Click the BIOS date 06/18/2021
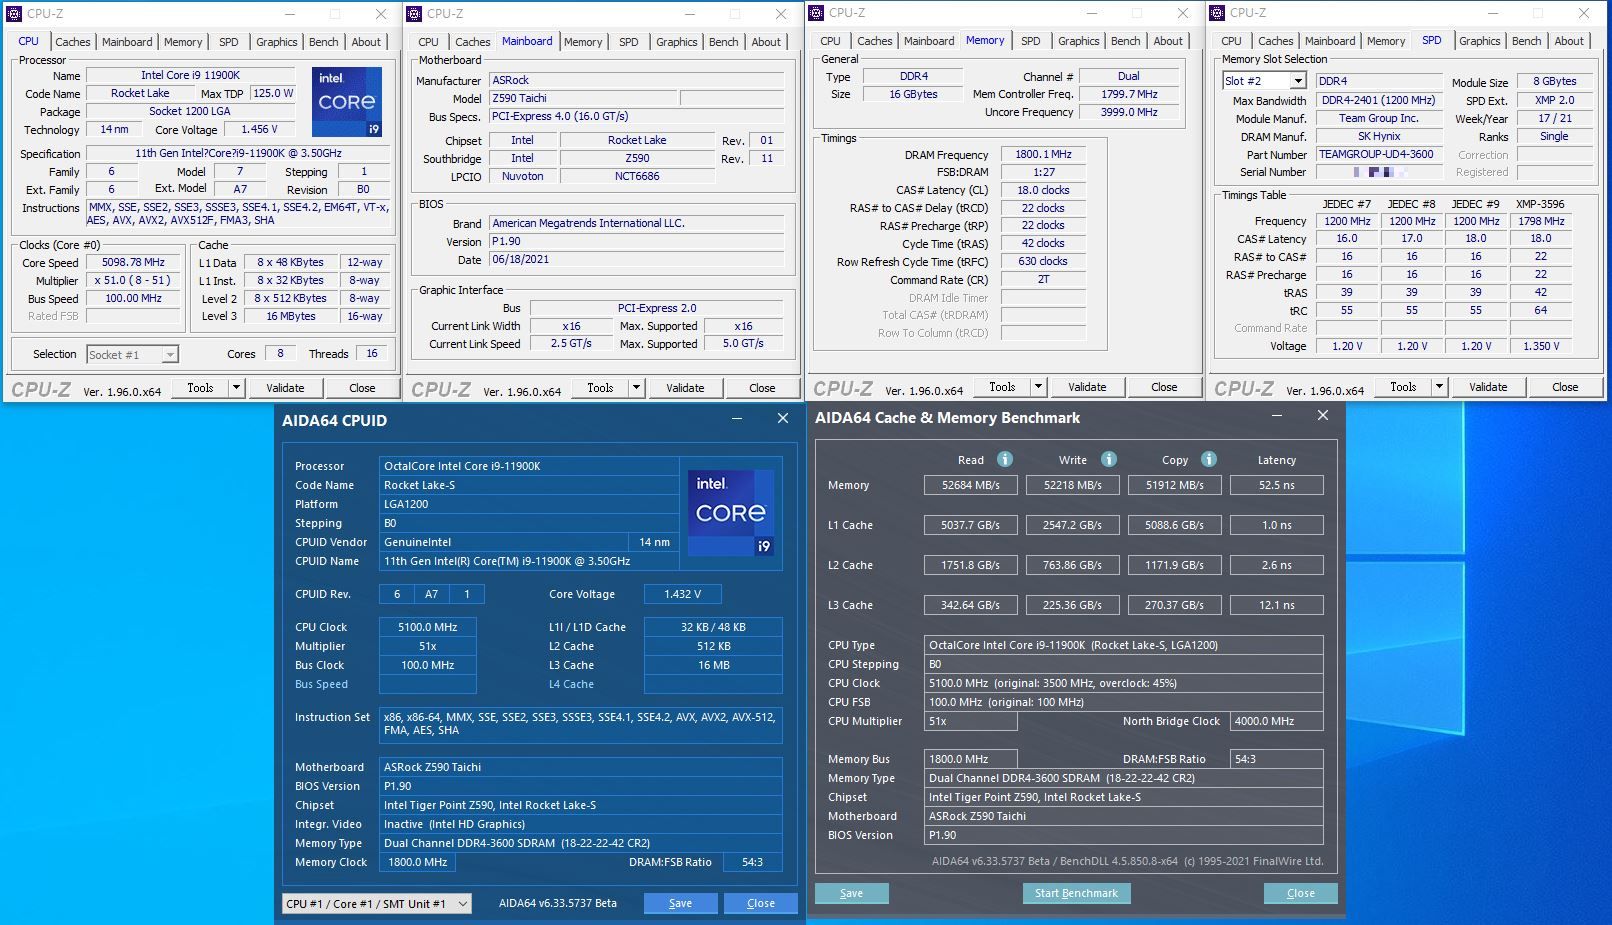This screenshot has height=925, width=1612. [x=636, y=259]
